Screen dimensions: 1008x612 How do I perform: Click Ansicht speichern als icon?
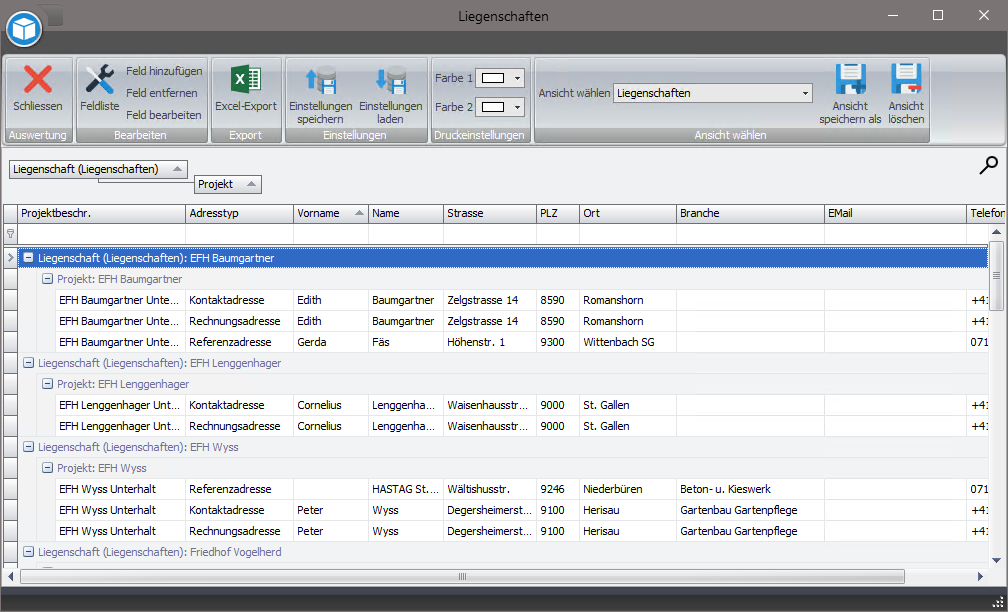[x=850, y=79]
